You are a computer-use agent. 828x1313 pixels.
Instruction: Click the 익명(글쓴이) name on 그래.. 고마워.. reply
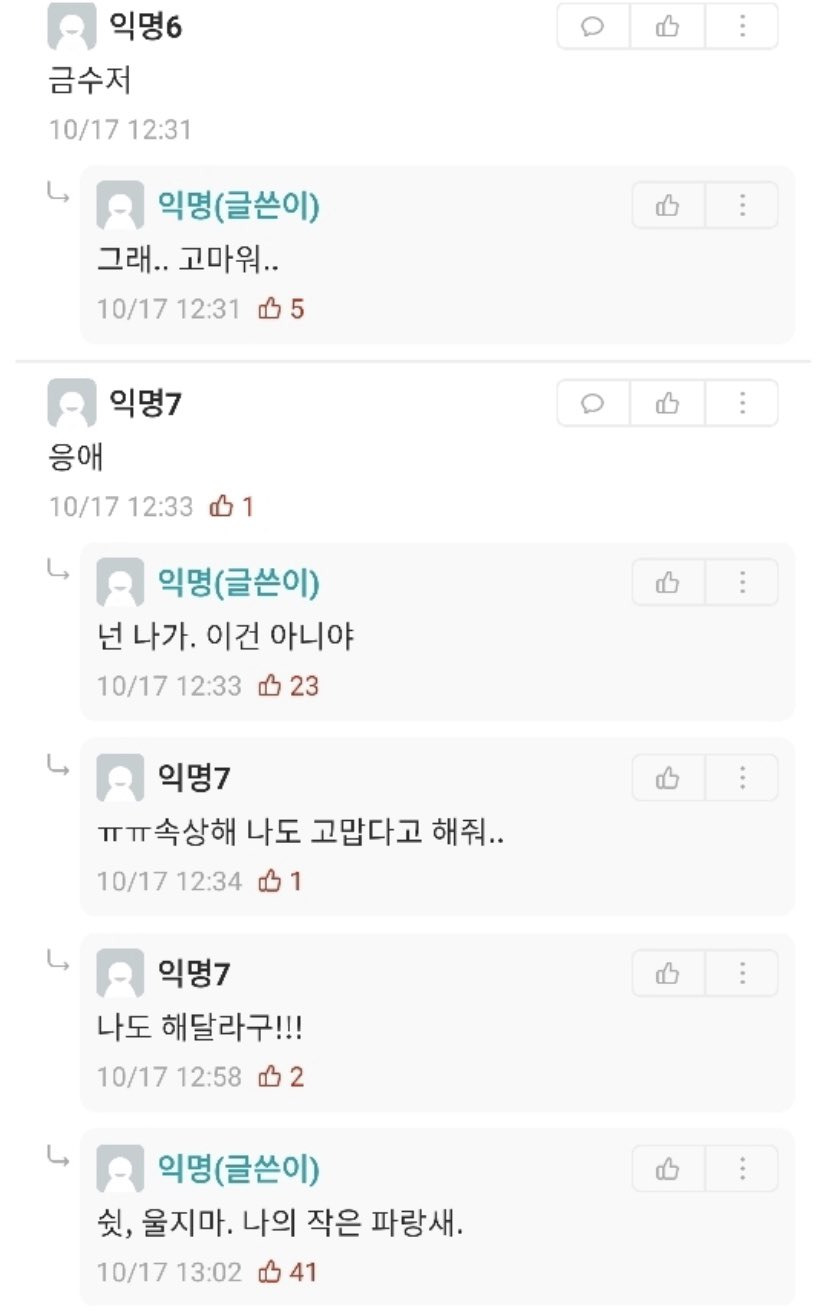point(239,207)
